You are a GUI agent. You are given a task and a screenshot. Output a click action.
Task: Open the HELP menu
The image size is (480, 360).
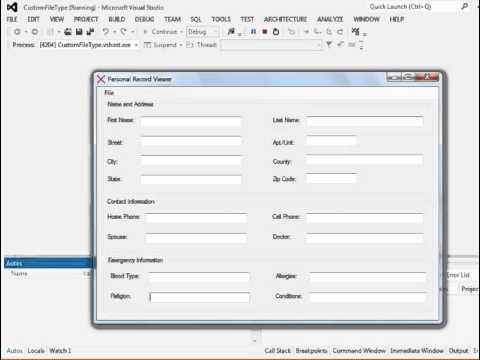[x=397, y=19]
